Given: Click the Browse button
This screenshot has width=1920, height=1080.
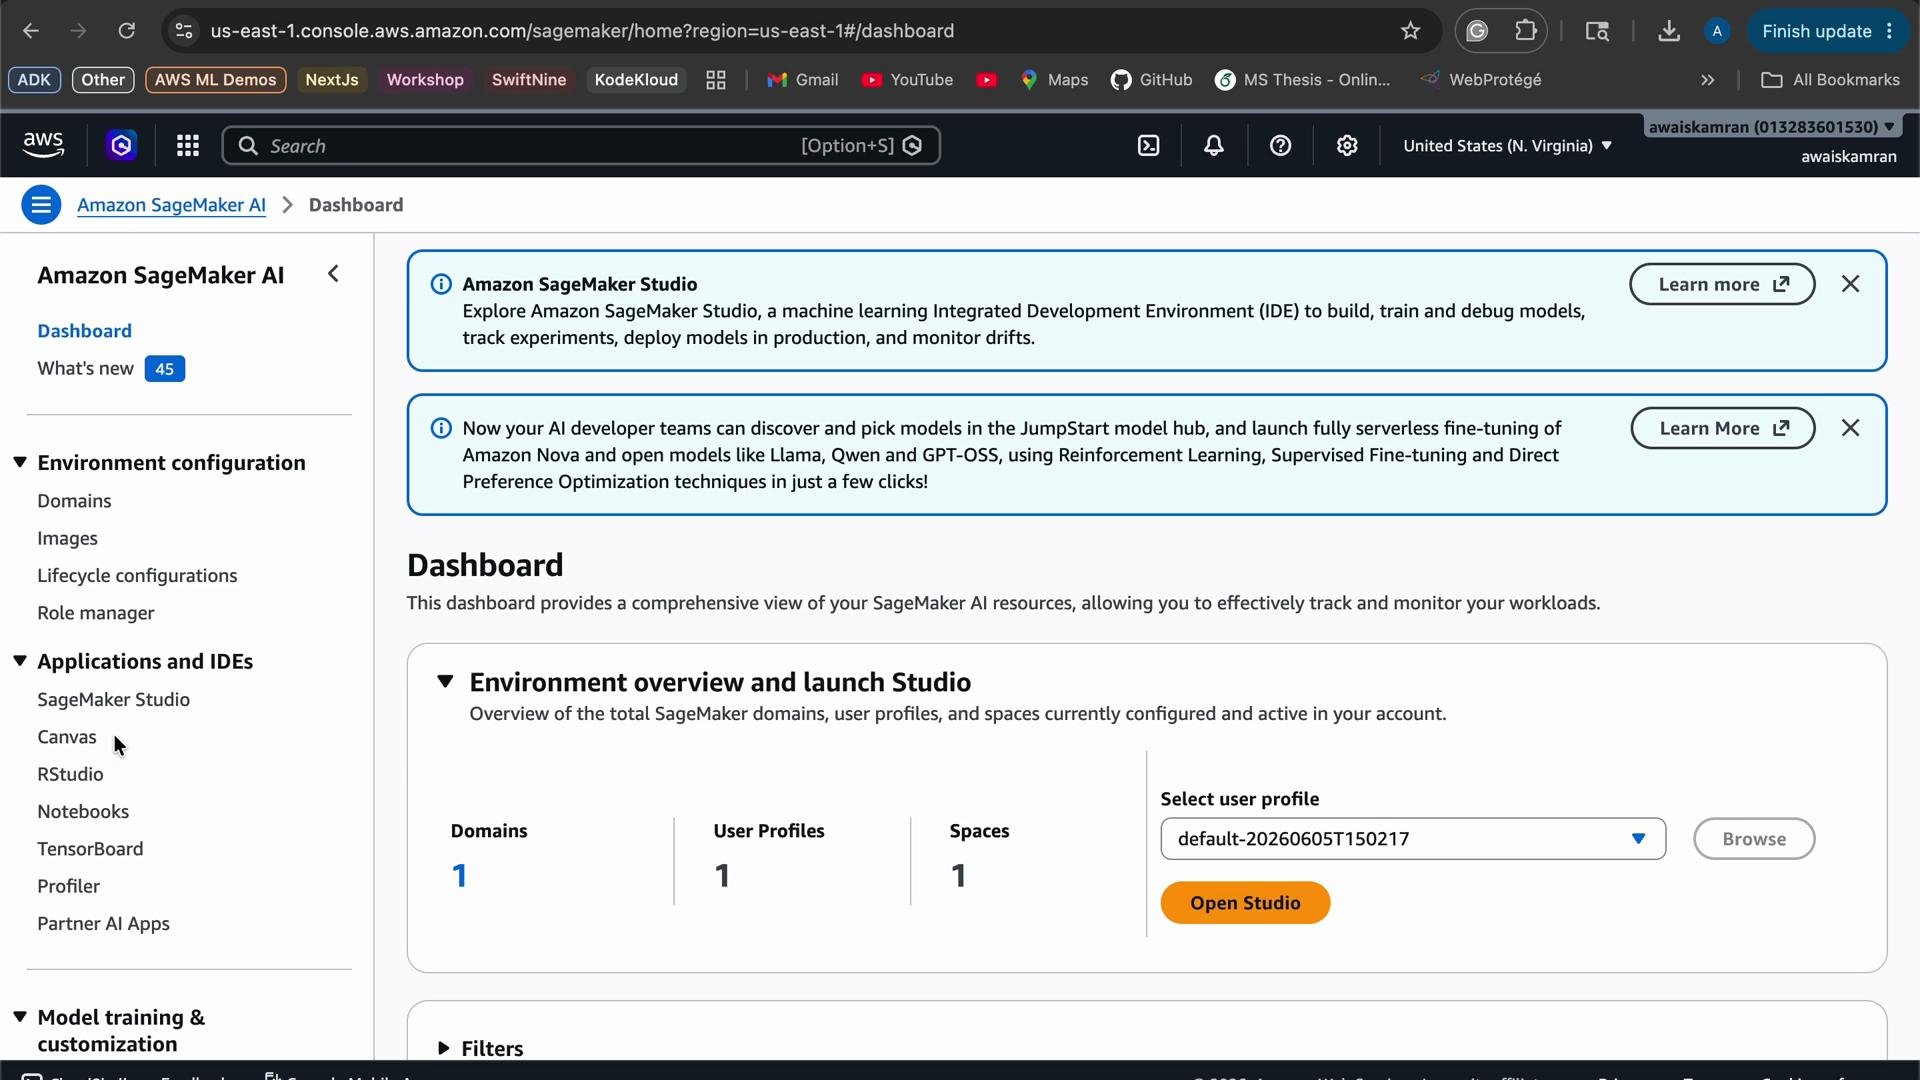Looking at the screenshot, I should coord(1753,839).
